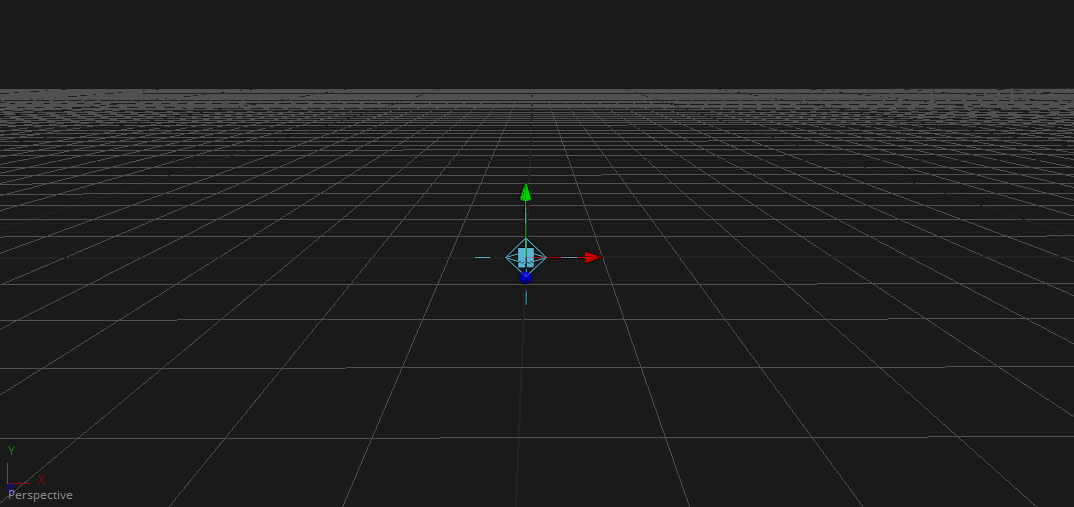Click the red X-axis translate arrow
The image size is (1074, 507).
pyautogui.click(x=592, y=258)
